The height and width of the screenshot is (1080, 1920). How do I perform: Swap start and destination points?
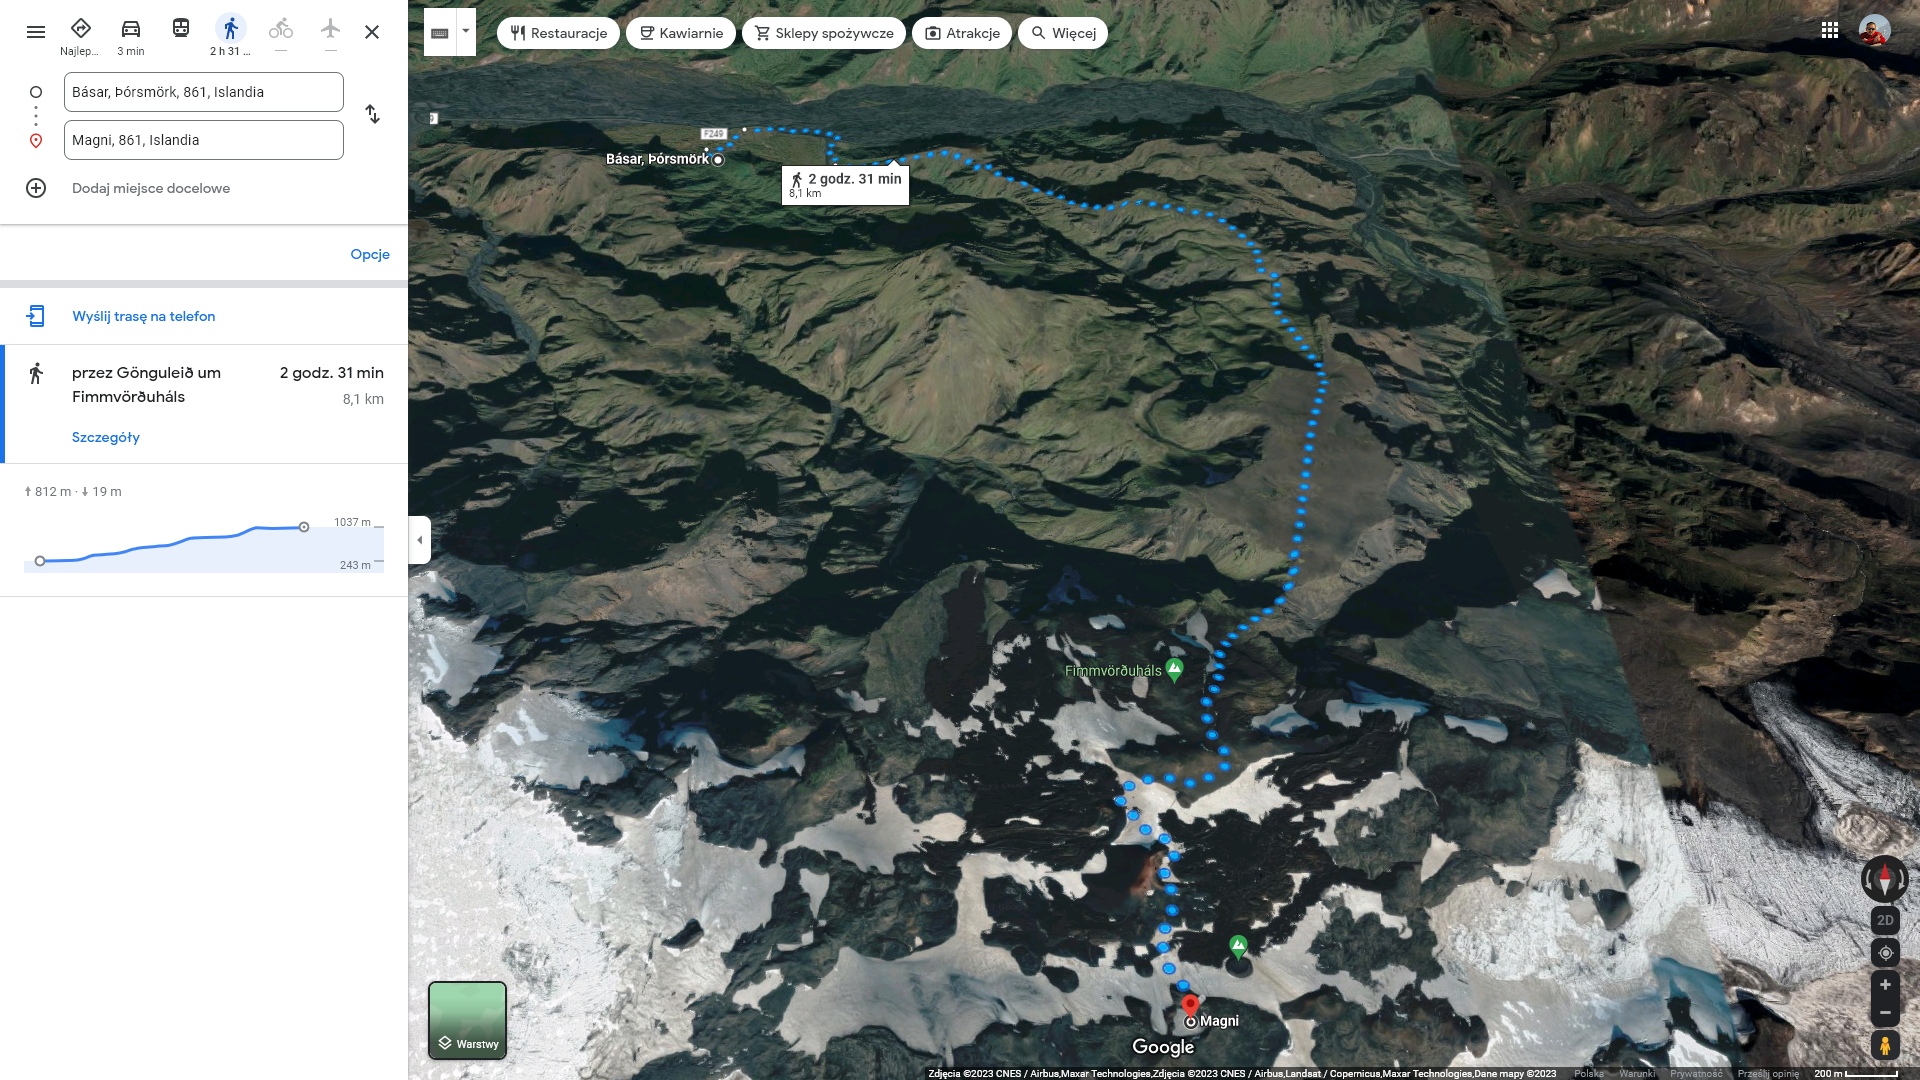click(372, 114)
